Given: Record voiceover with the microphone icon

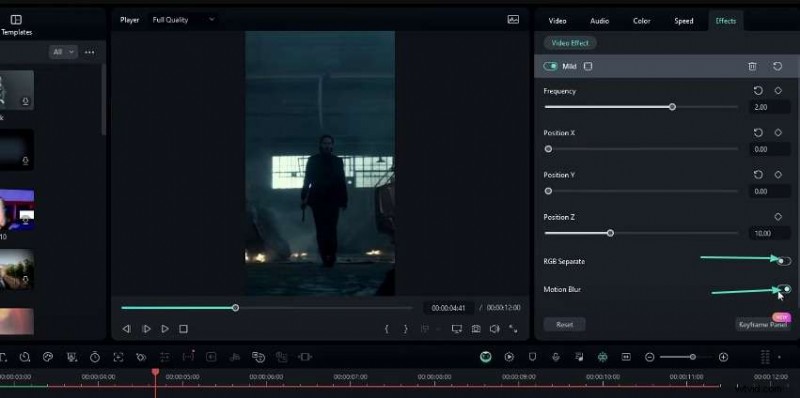Looking at the screenshot, I should point(556,357).
